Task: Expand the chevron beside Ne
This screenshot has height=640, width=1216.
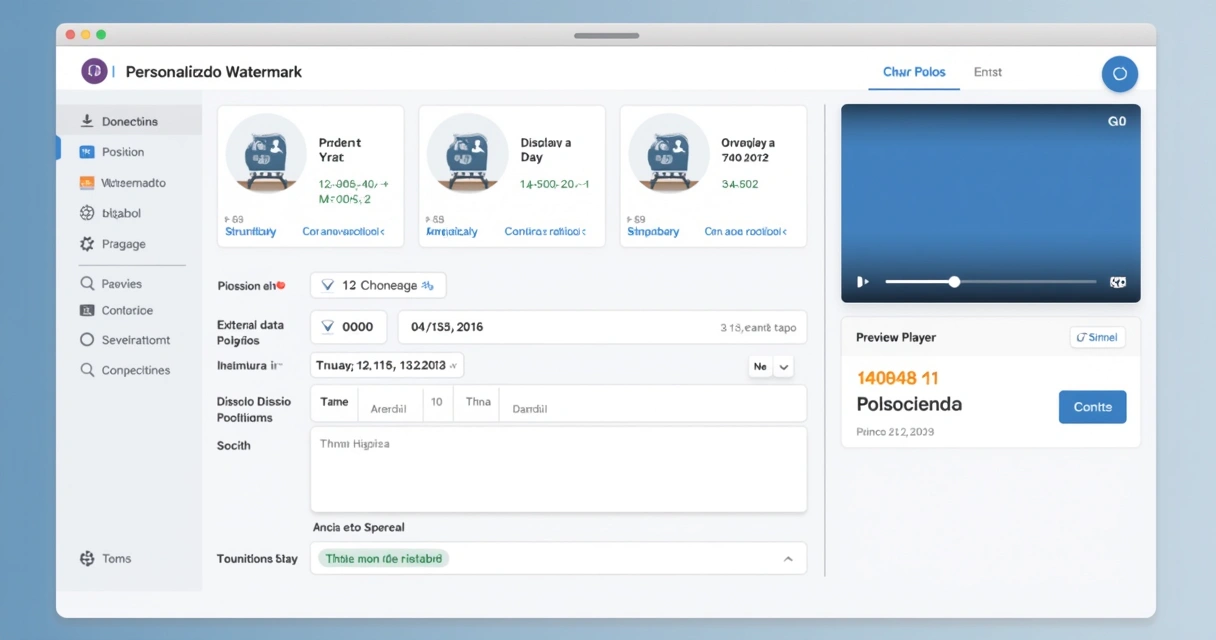Action: 784,367
